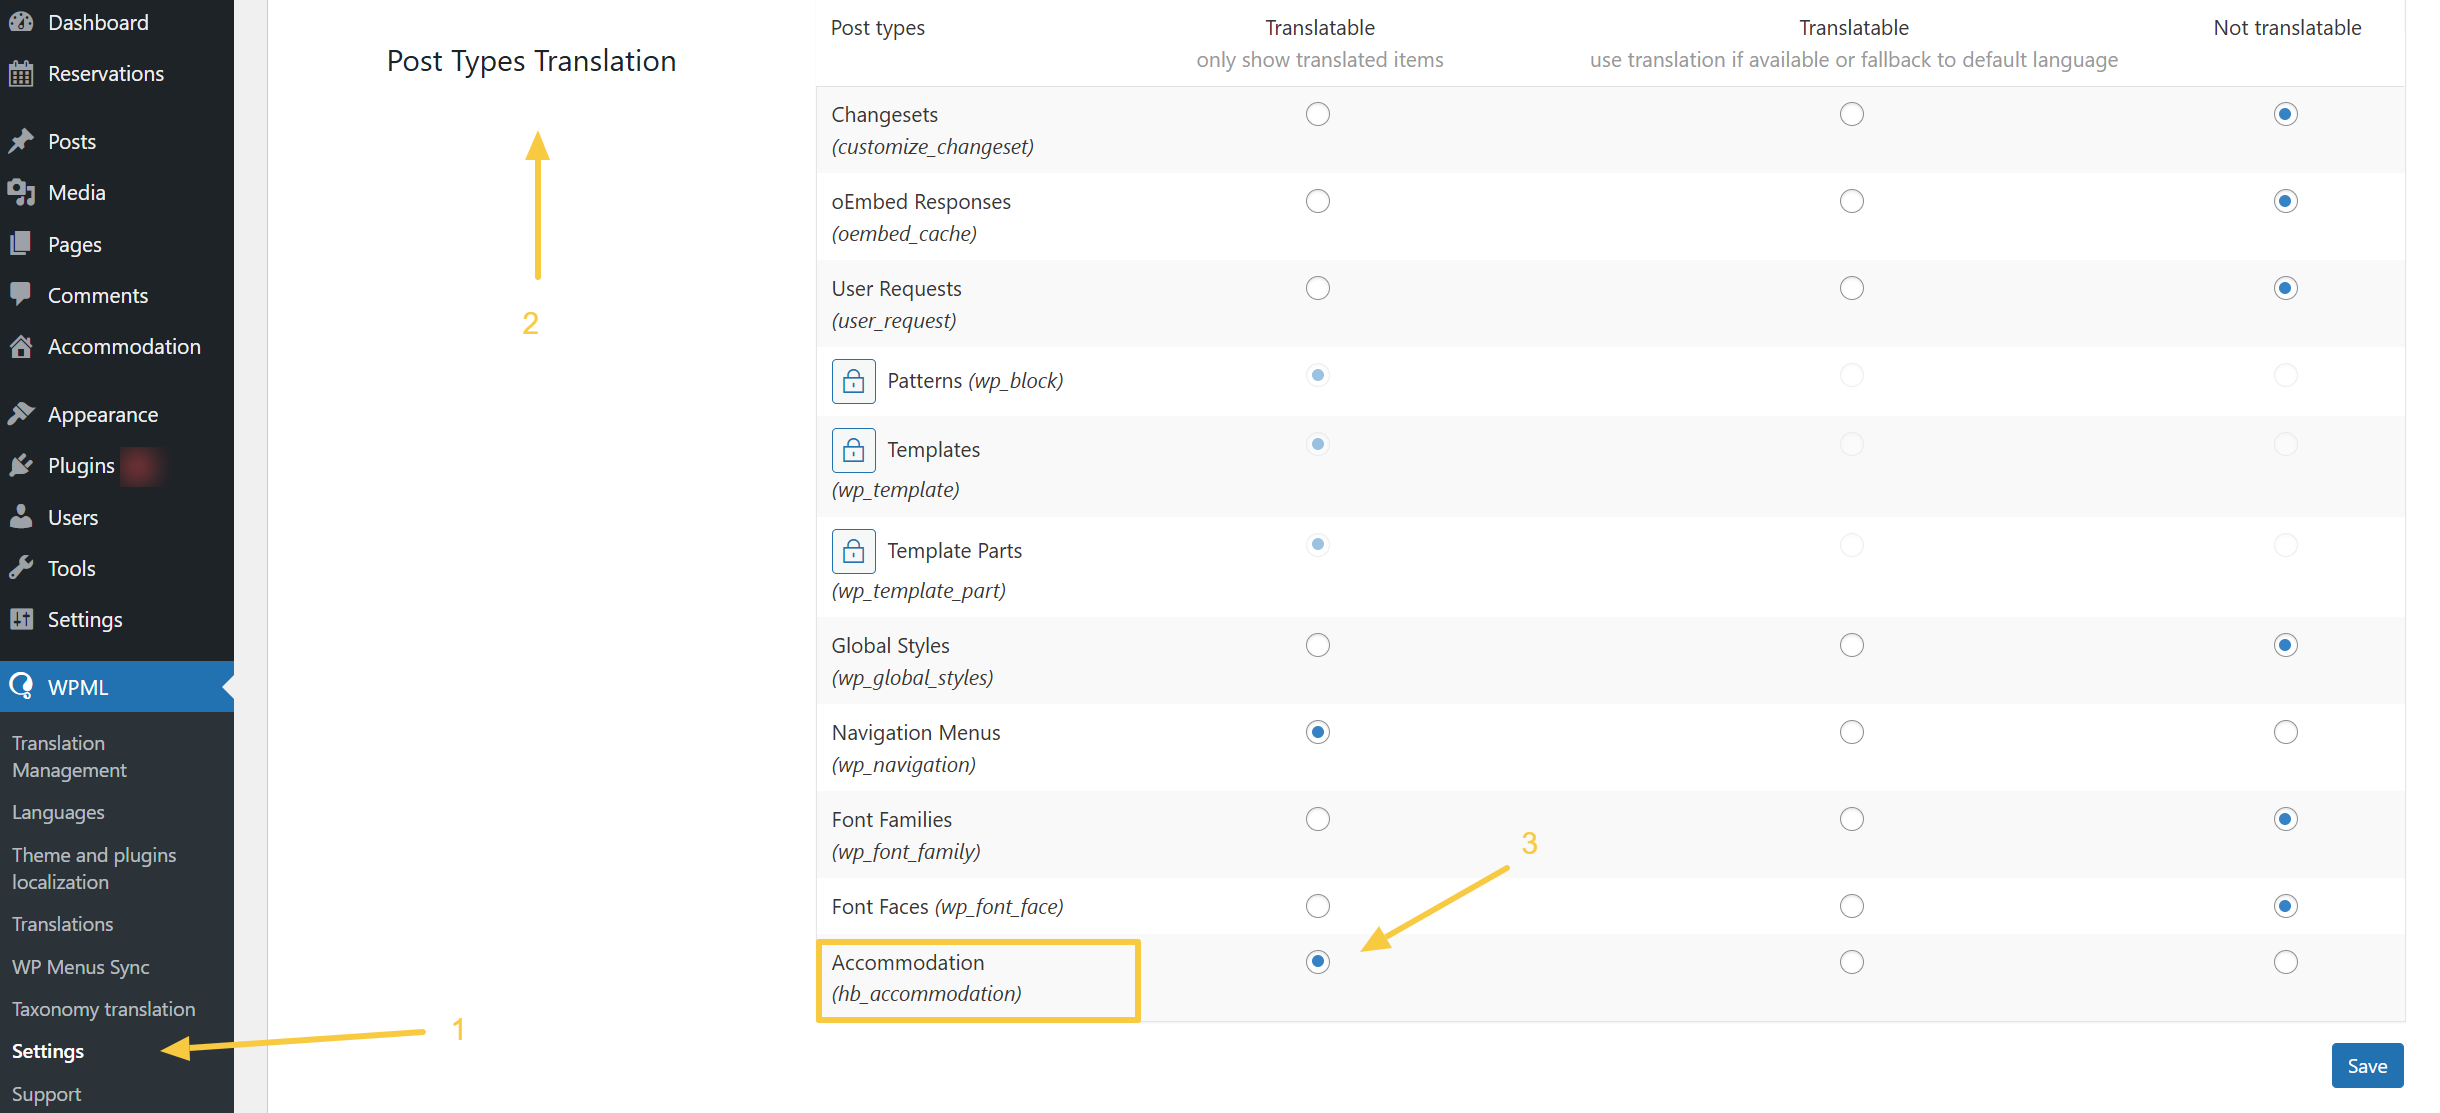Click the Posts pushpin icon

click(21, 141)
